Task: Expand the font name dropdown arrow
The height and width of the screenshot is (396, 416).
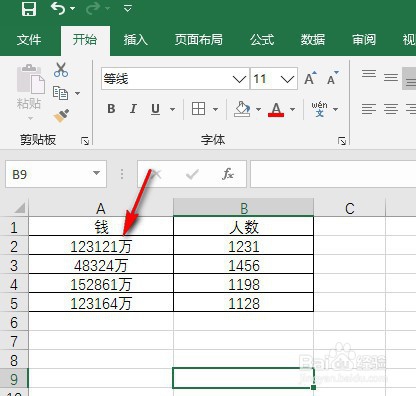Action: click(x=239, y=79)
